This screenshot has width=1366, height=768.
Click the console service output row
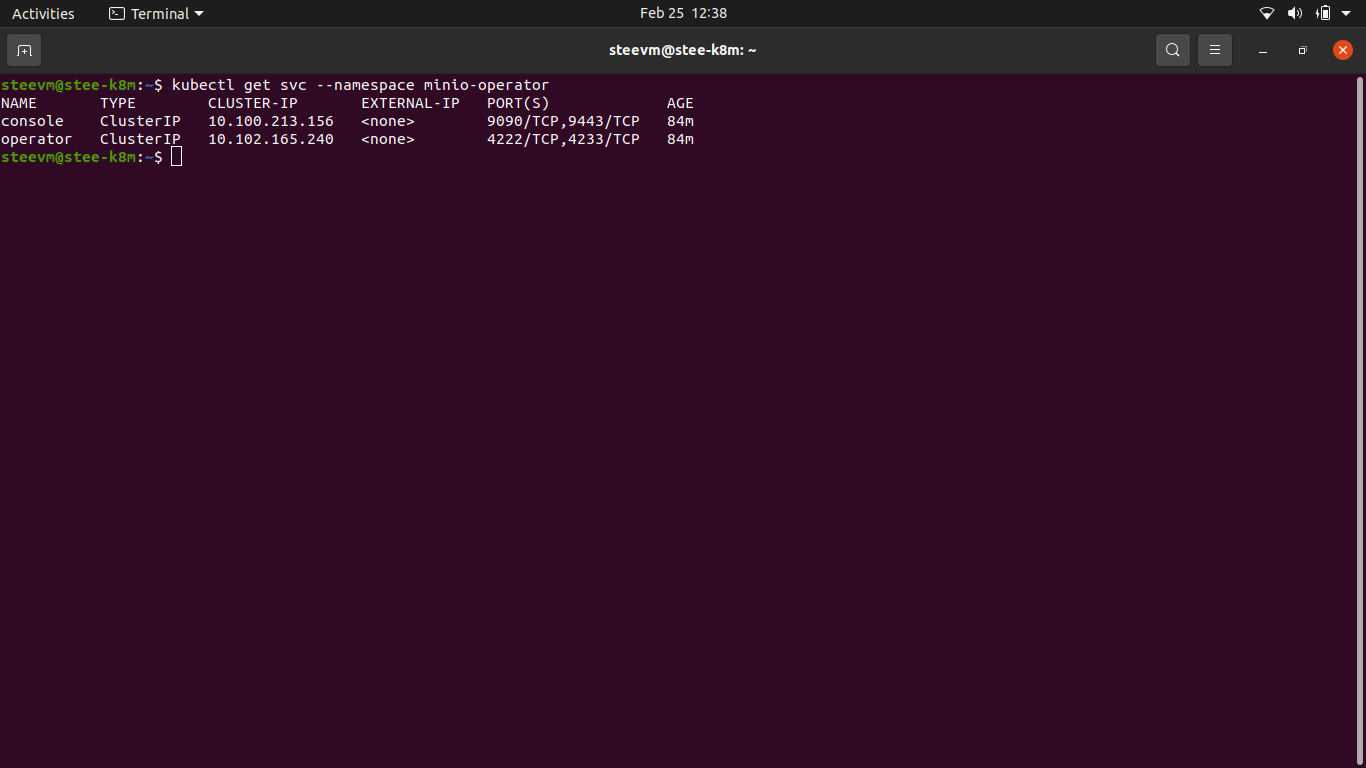pyautogui.click(x=350, y=121)
